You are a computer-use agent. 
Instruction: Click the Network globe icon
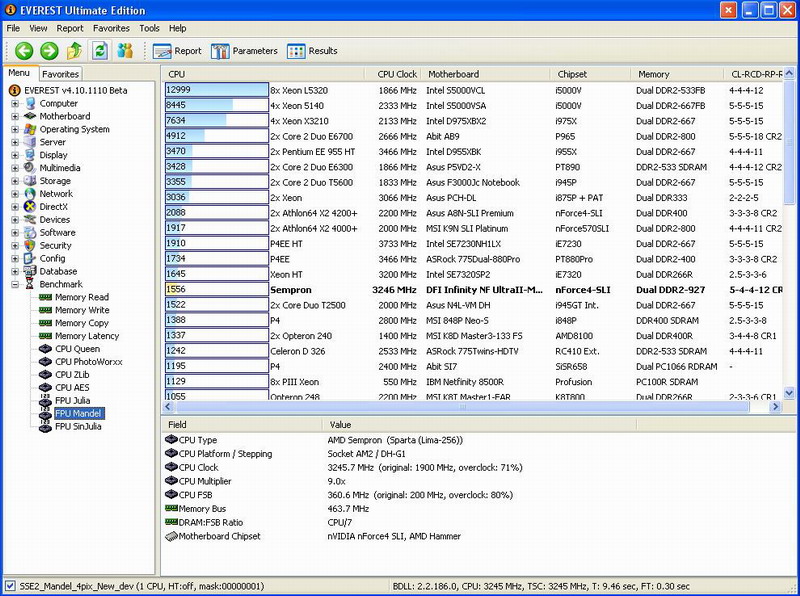tap(31, 194)
